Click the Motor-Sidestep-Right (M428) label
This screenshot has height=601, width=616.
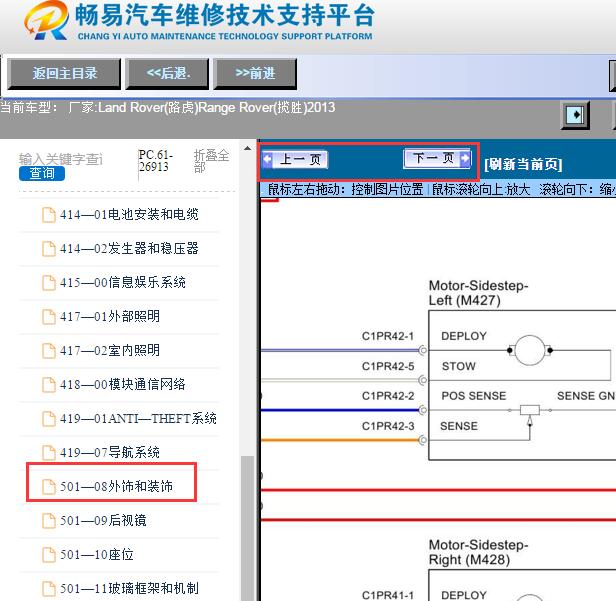pyautogui.click(x=478, y=552)
